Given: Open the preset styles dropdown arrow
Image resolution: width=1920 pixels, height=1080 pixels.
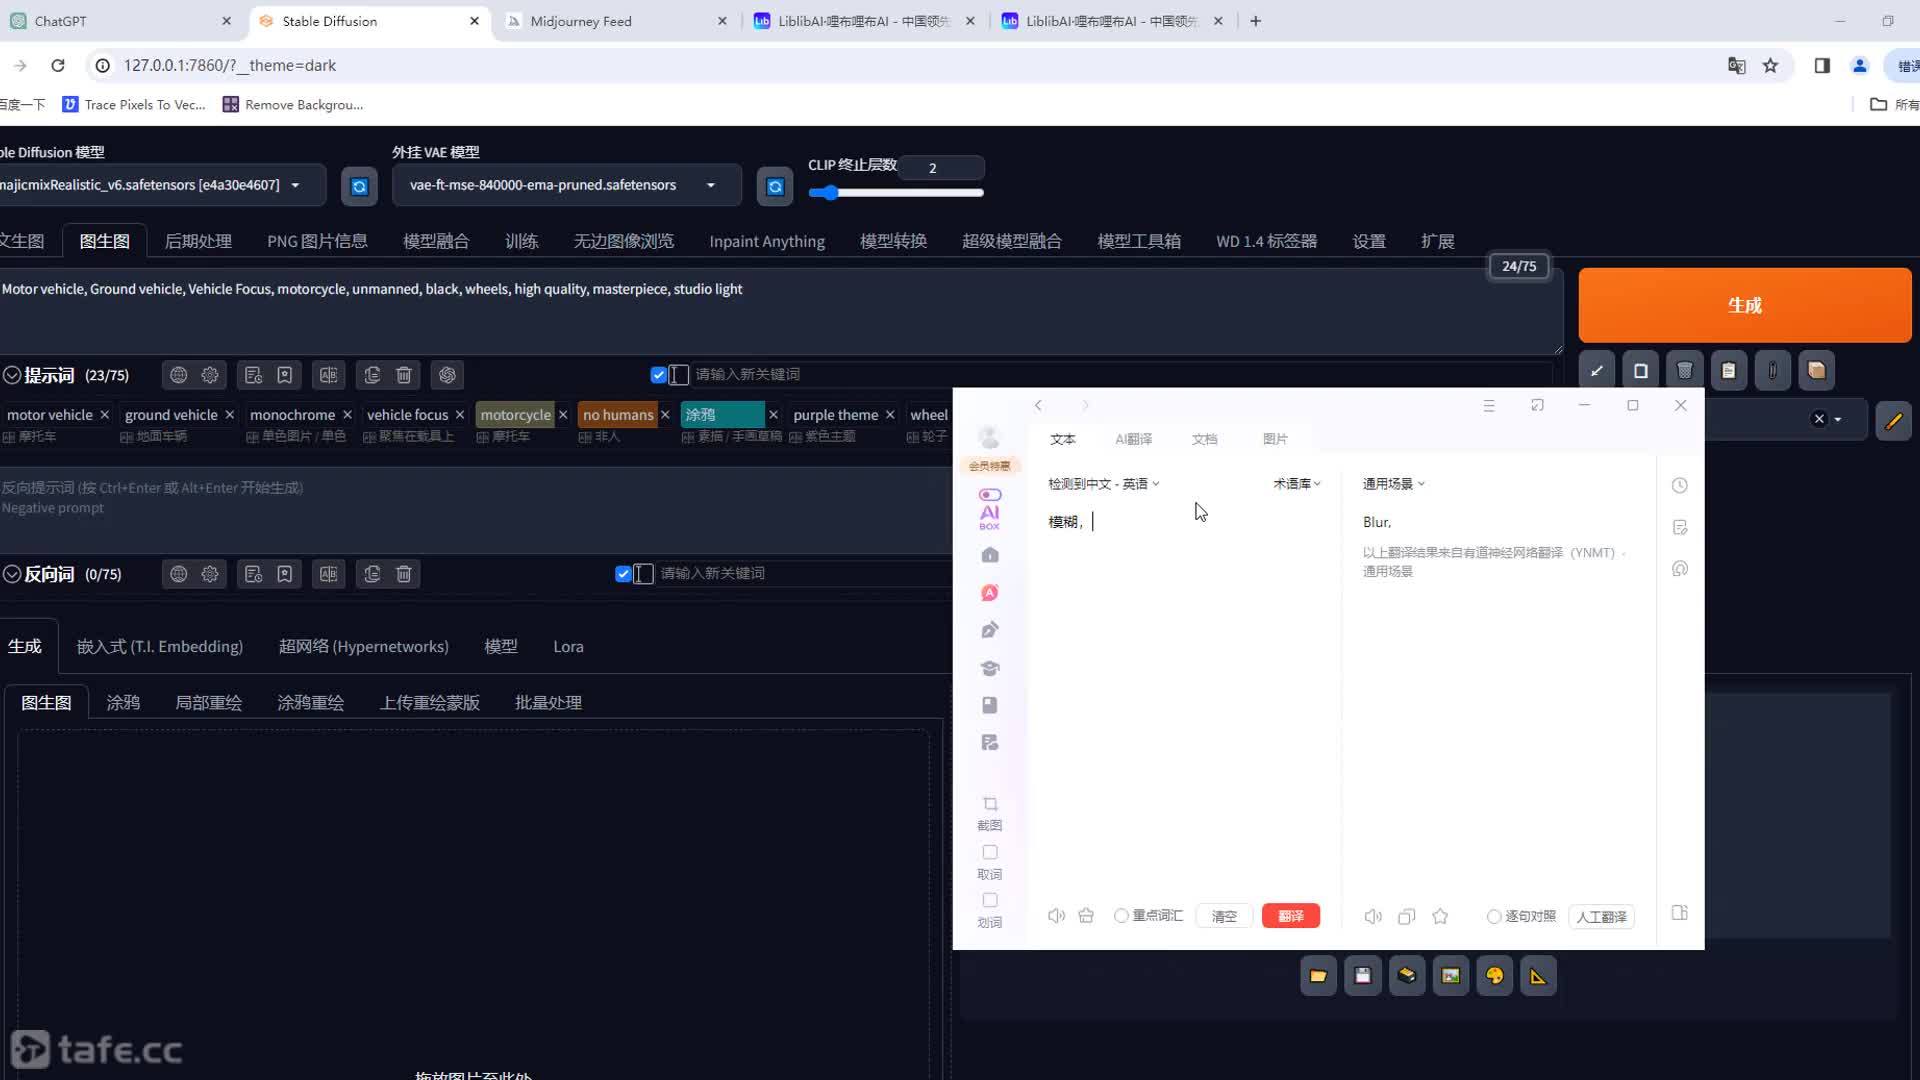Looking at the screenshot, I should [1838, 419].
